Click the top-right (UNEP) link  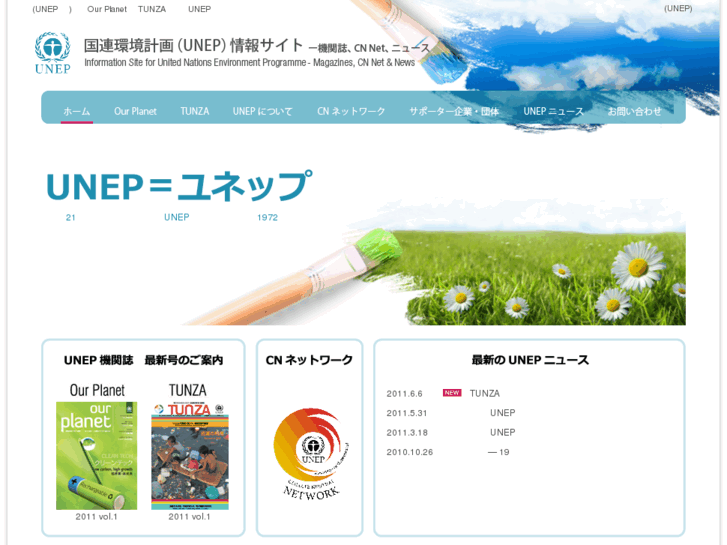(x=678, y=8)
